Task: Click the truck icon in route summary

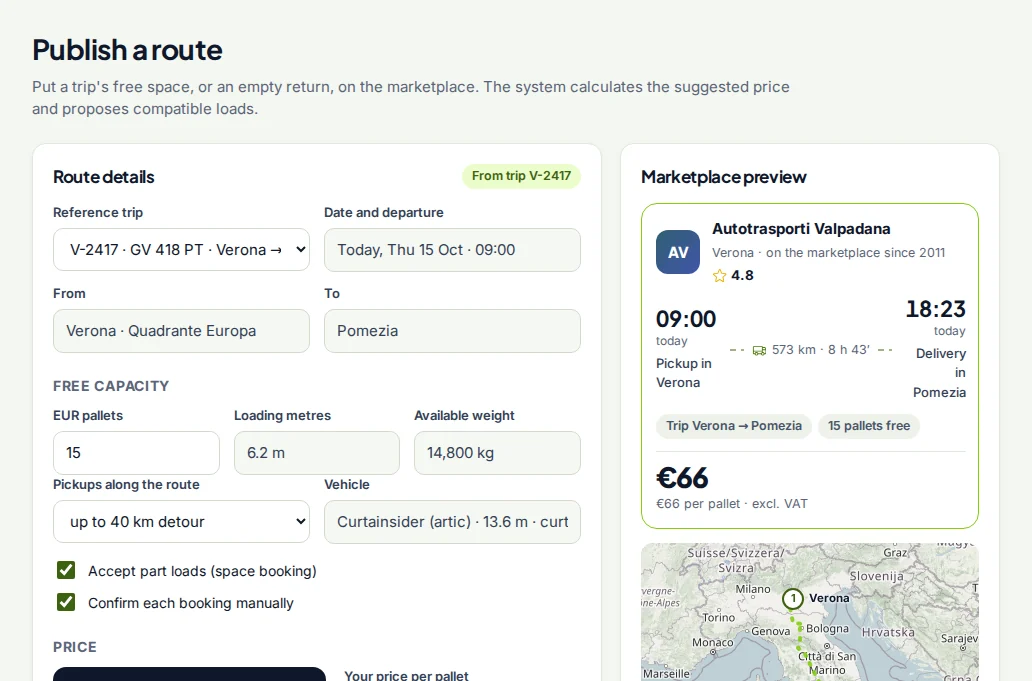Action: click(x=759, y=351)
